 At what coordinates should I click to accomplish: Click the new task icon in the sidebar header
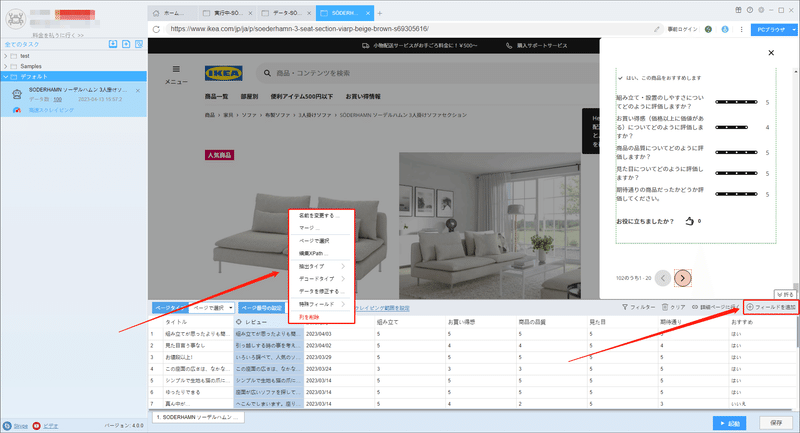126,44
